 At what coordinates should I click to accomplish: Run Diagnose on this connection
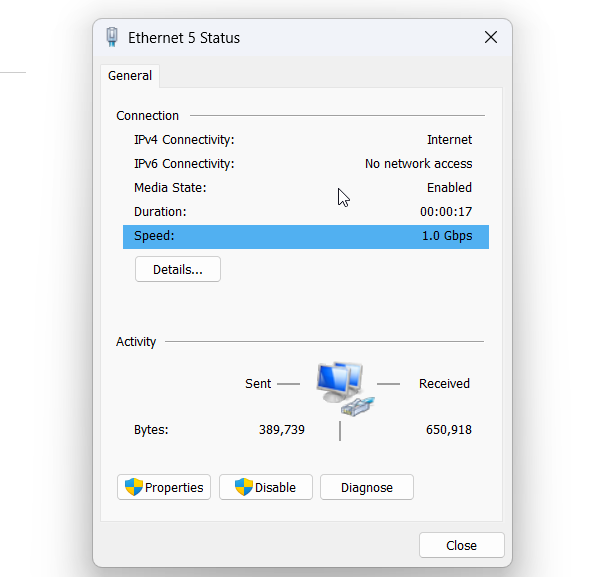click(x=367, y=487)
